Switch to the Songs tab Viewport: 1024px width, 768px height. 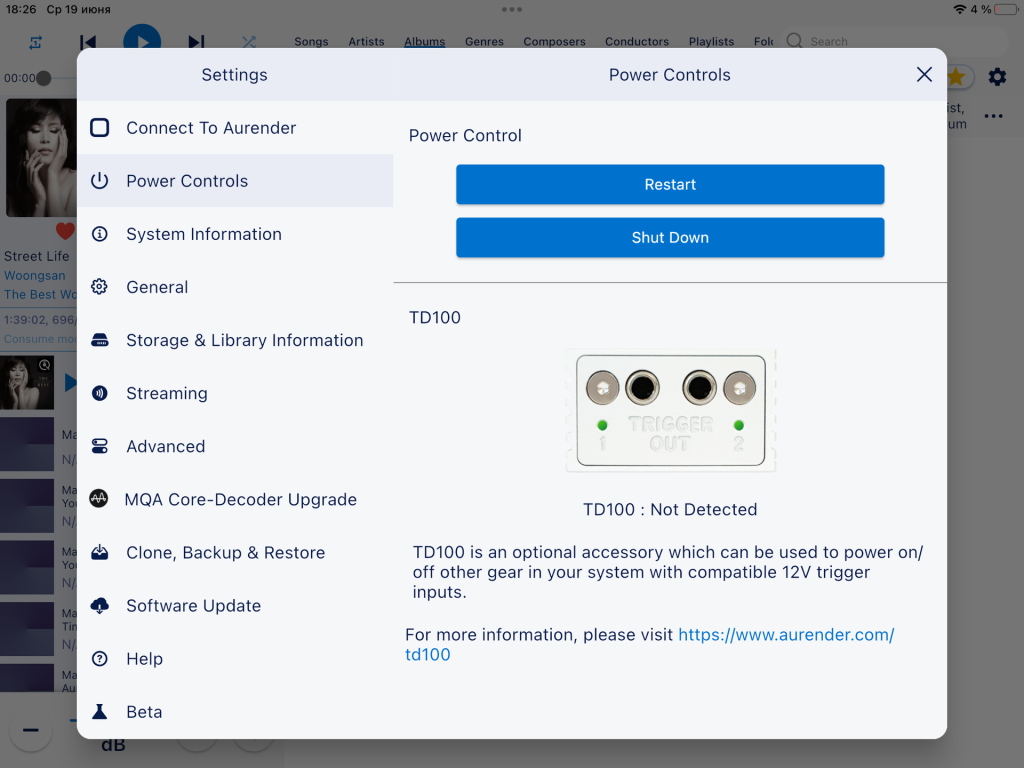coord(311,42)
